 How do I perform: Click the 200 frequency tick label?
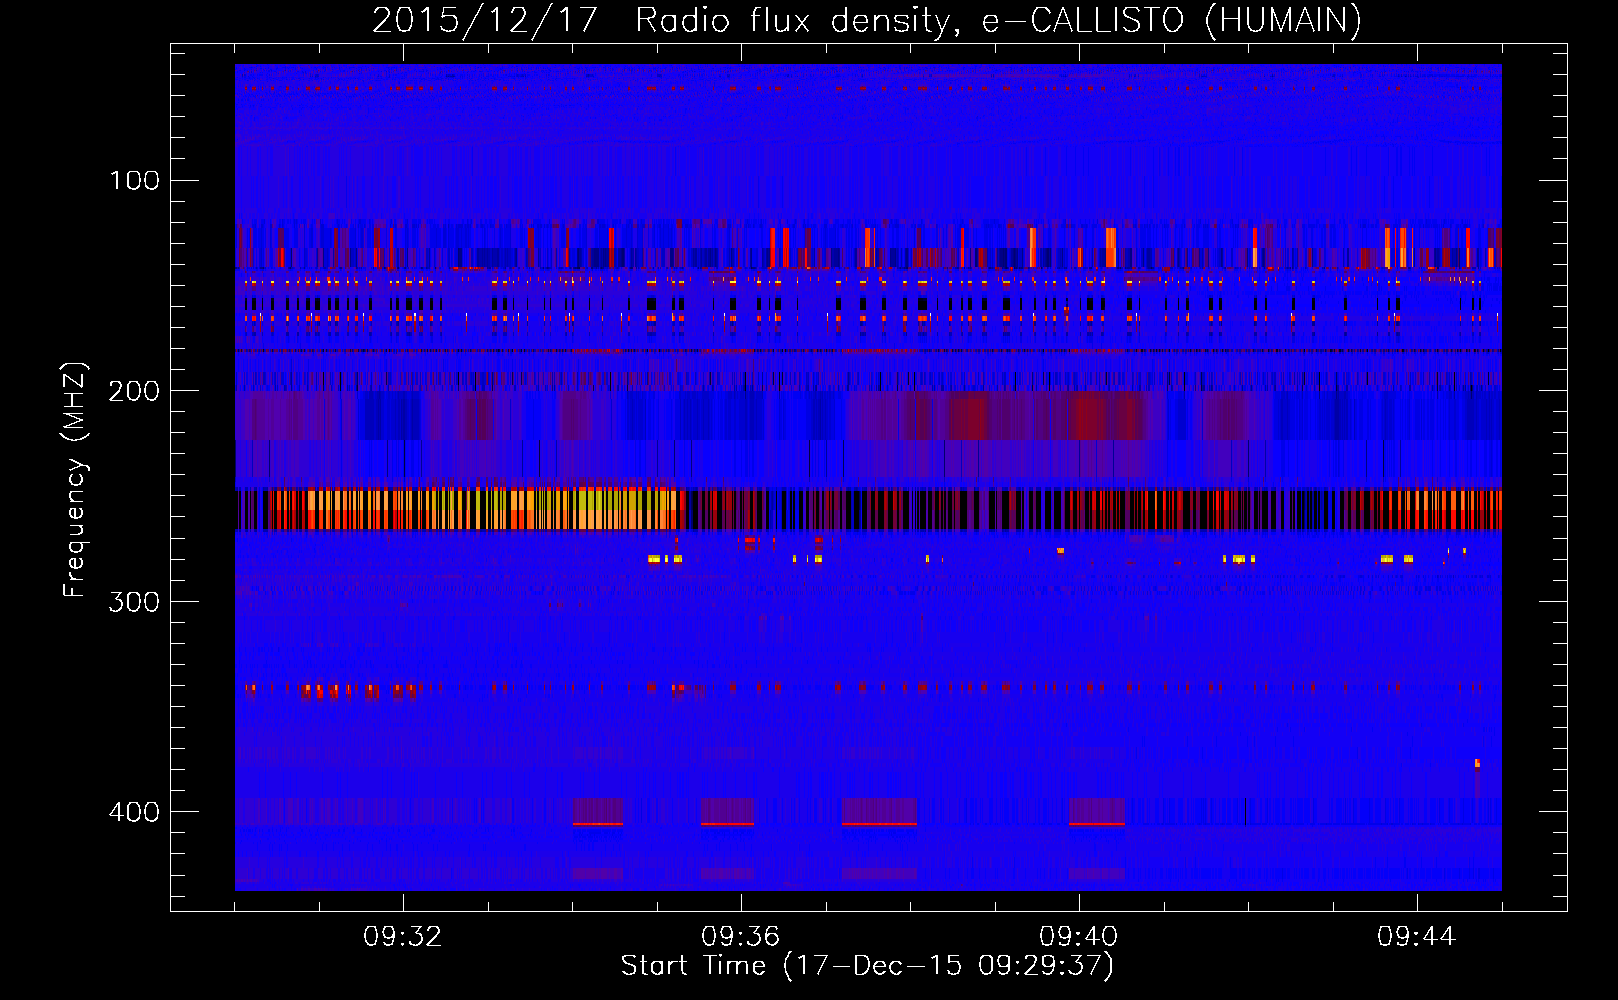point(135,391)
